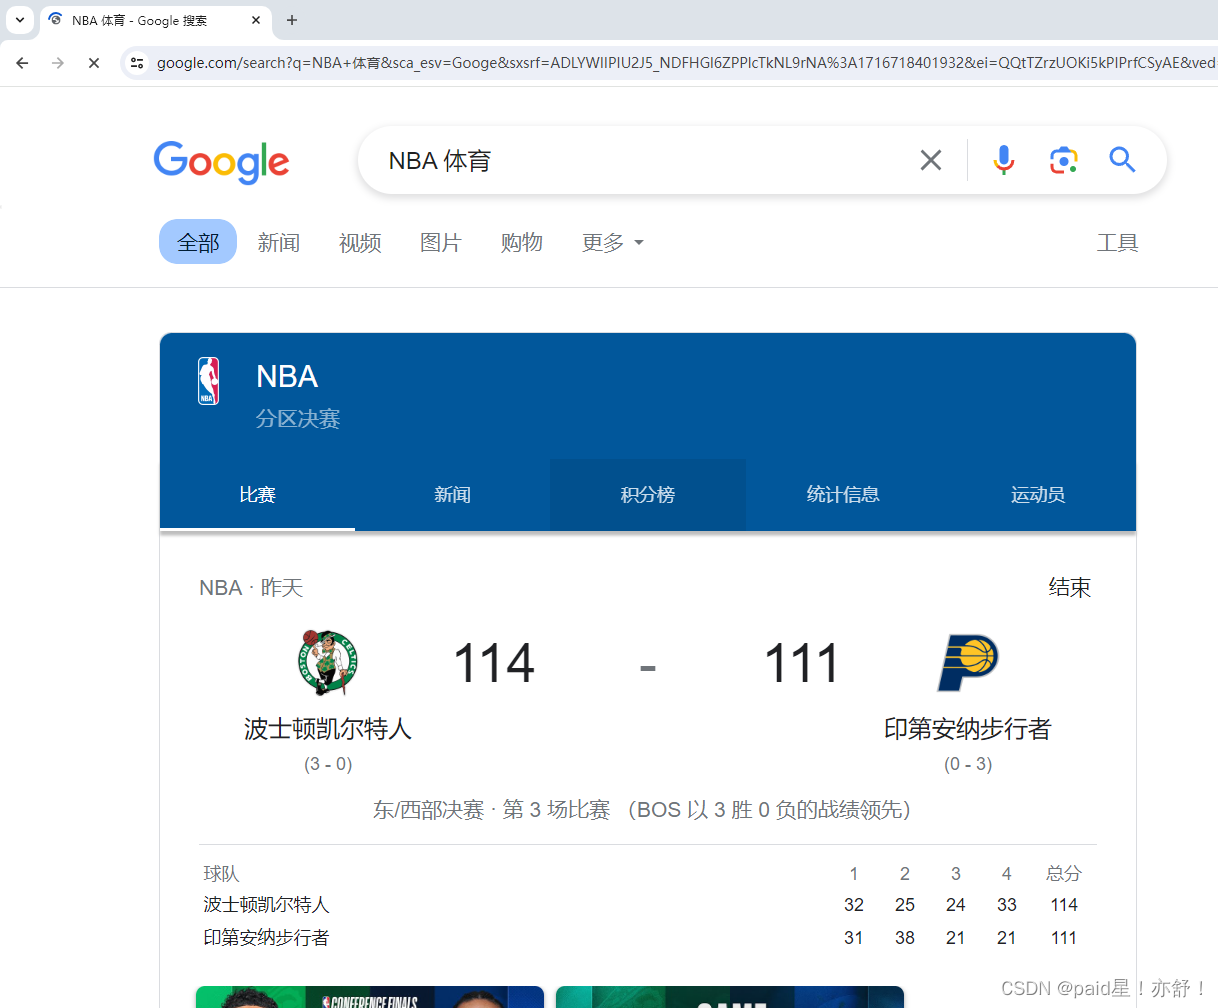
Task: Click the blue magnifier search button
Action: tap(1122, 160)
